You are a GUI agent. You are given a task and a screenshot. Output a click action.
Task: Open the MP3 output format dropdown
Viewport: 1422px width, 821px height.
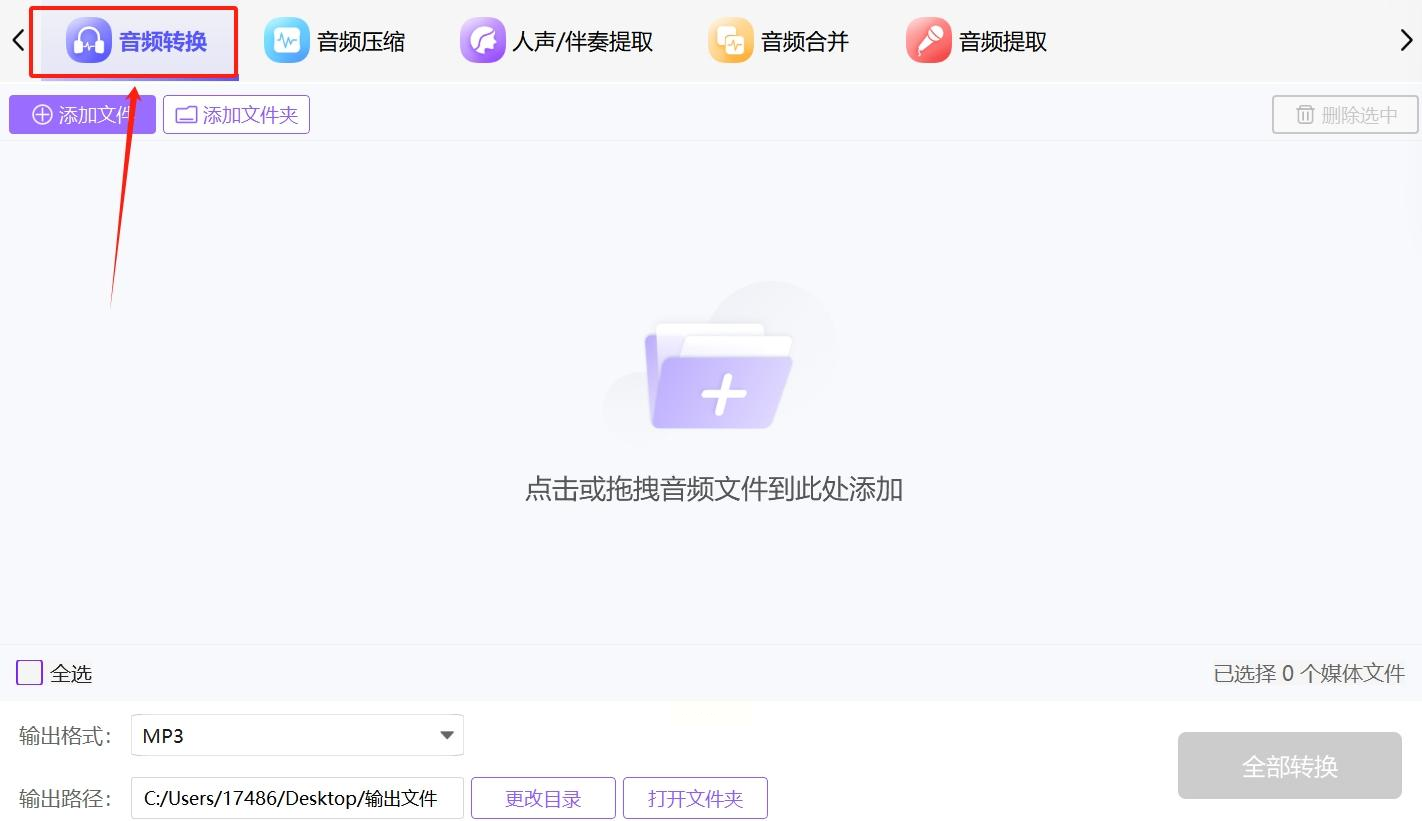click(x=297, y=735)
